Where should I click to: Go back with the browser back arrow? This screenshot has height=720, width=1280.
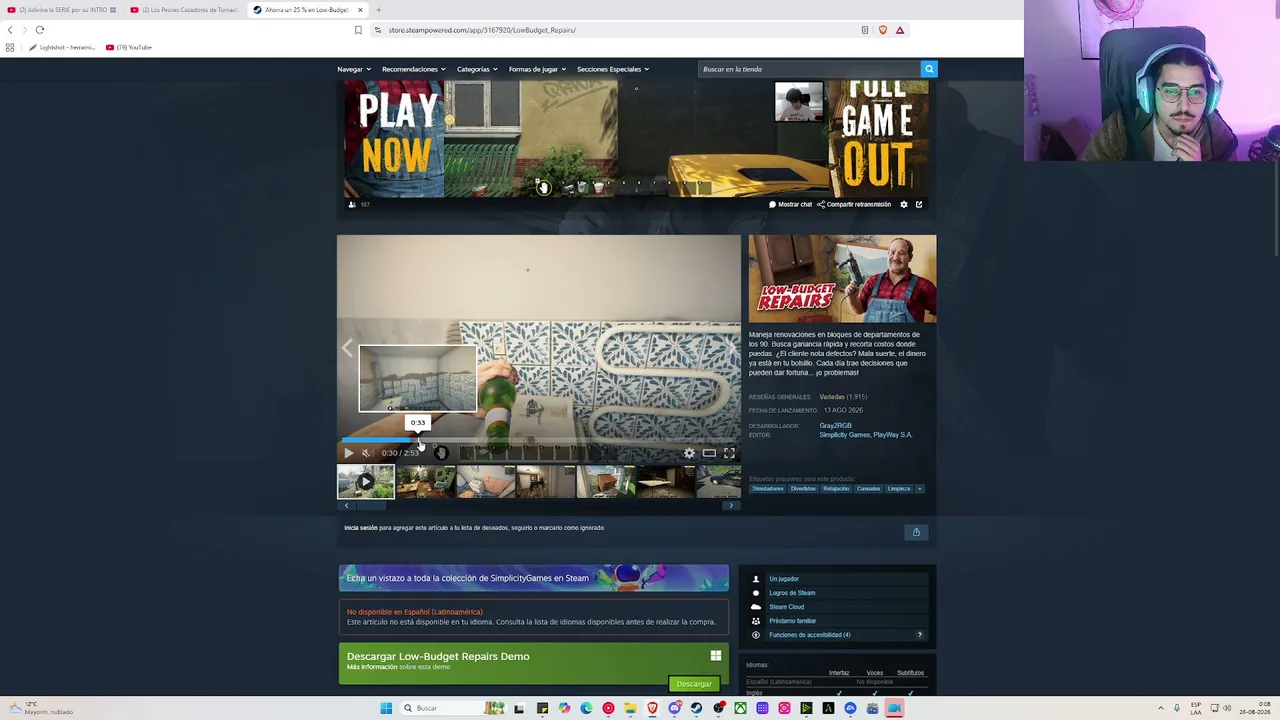click(10, 30)
